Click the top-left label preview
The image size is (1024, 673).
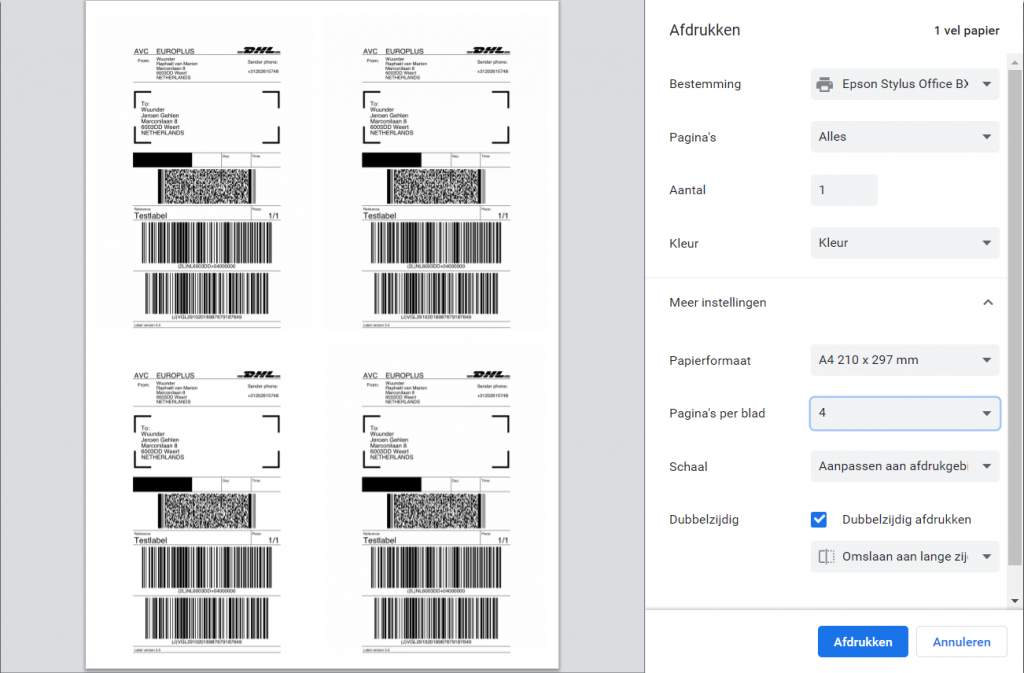point(206,187)
